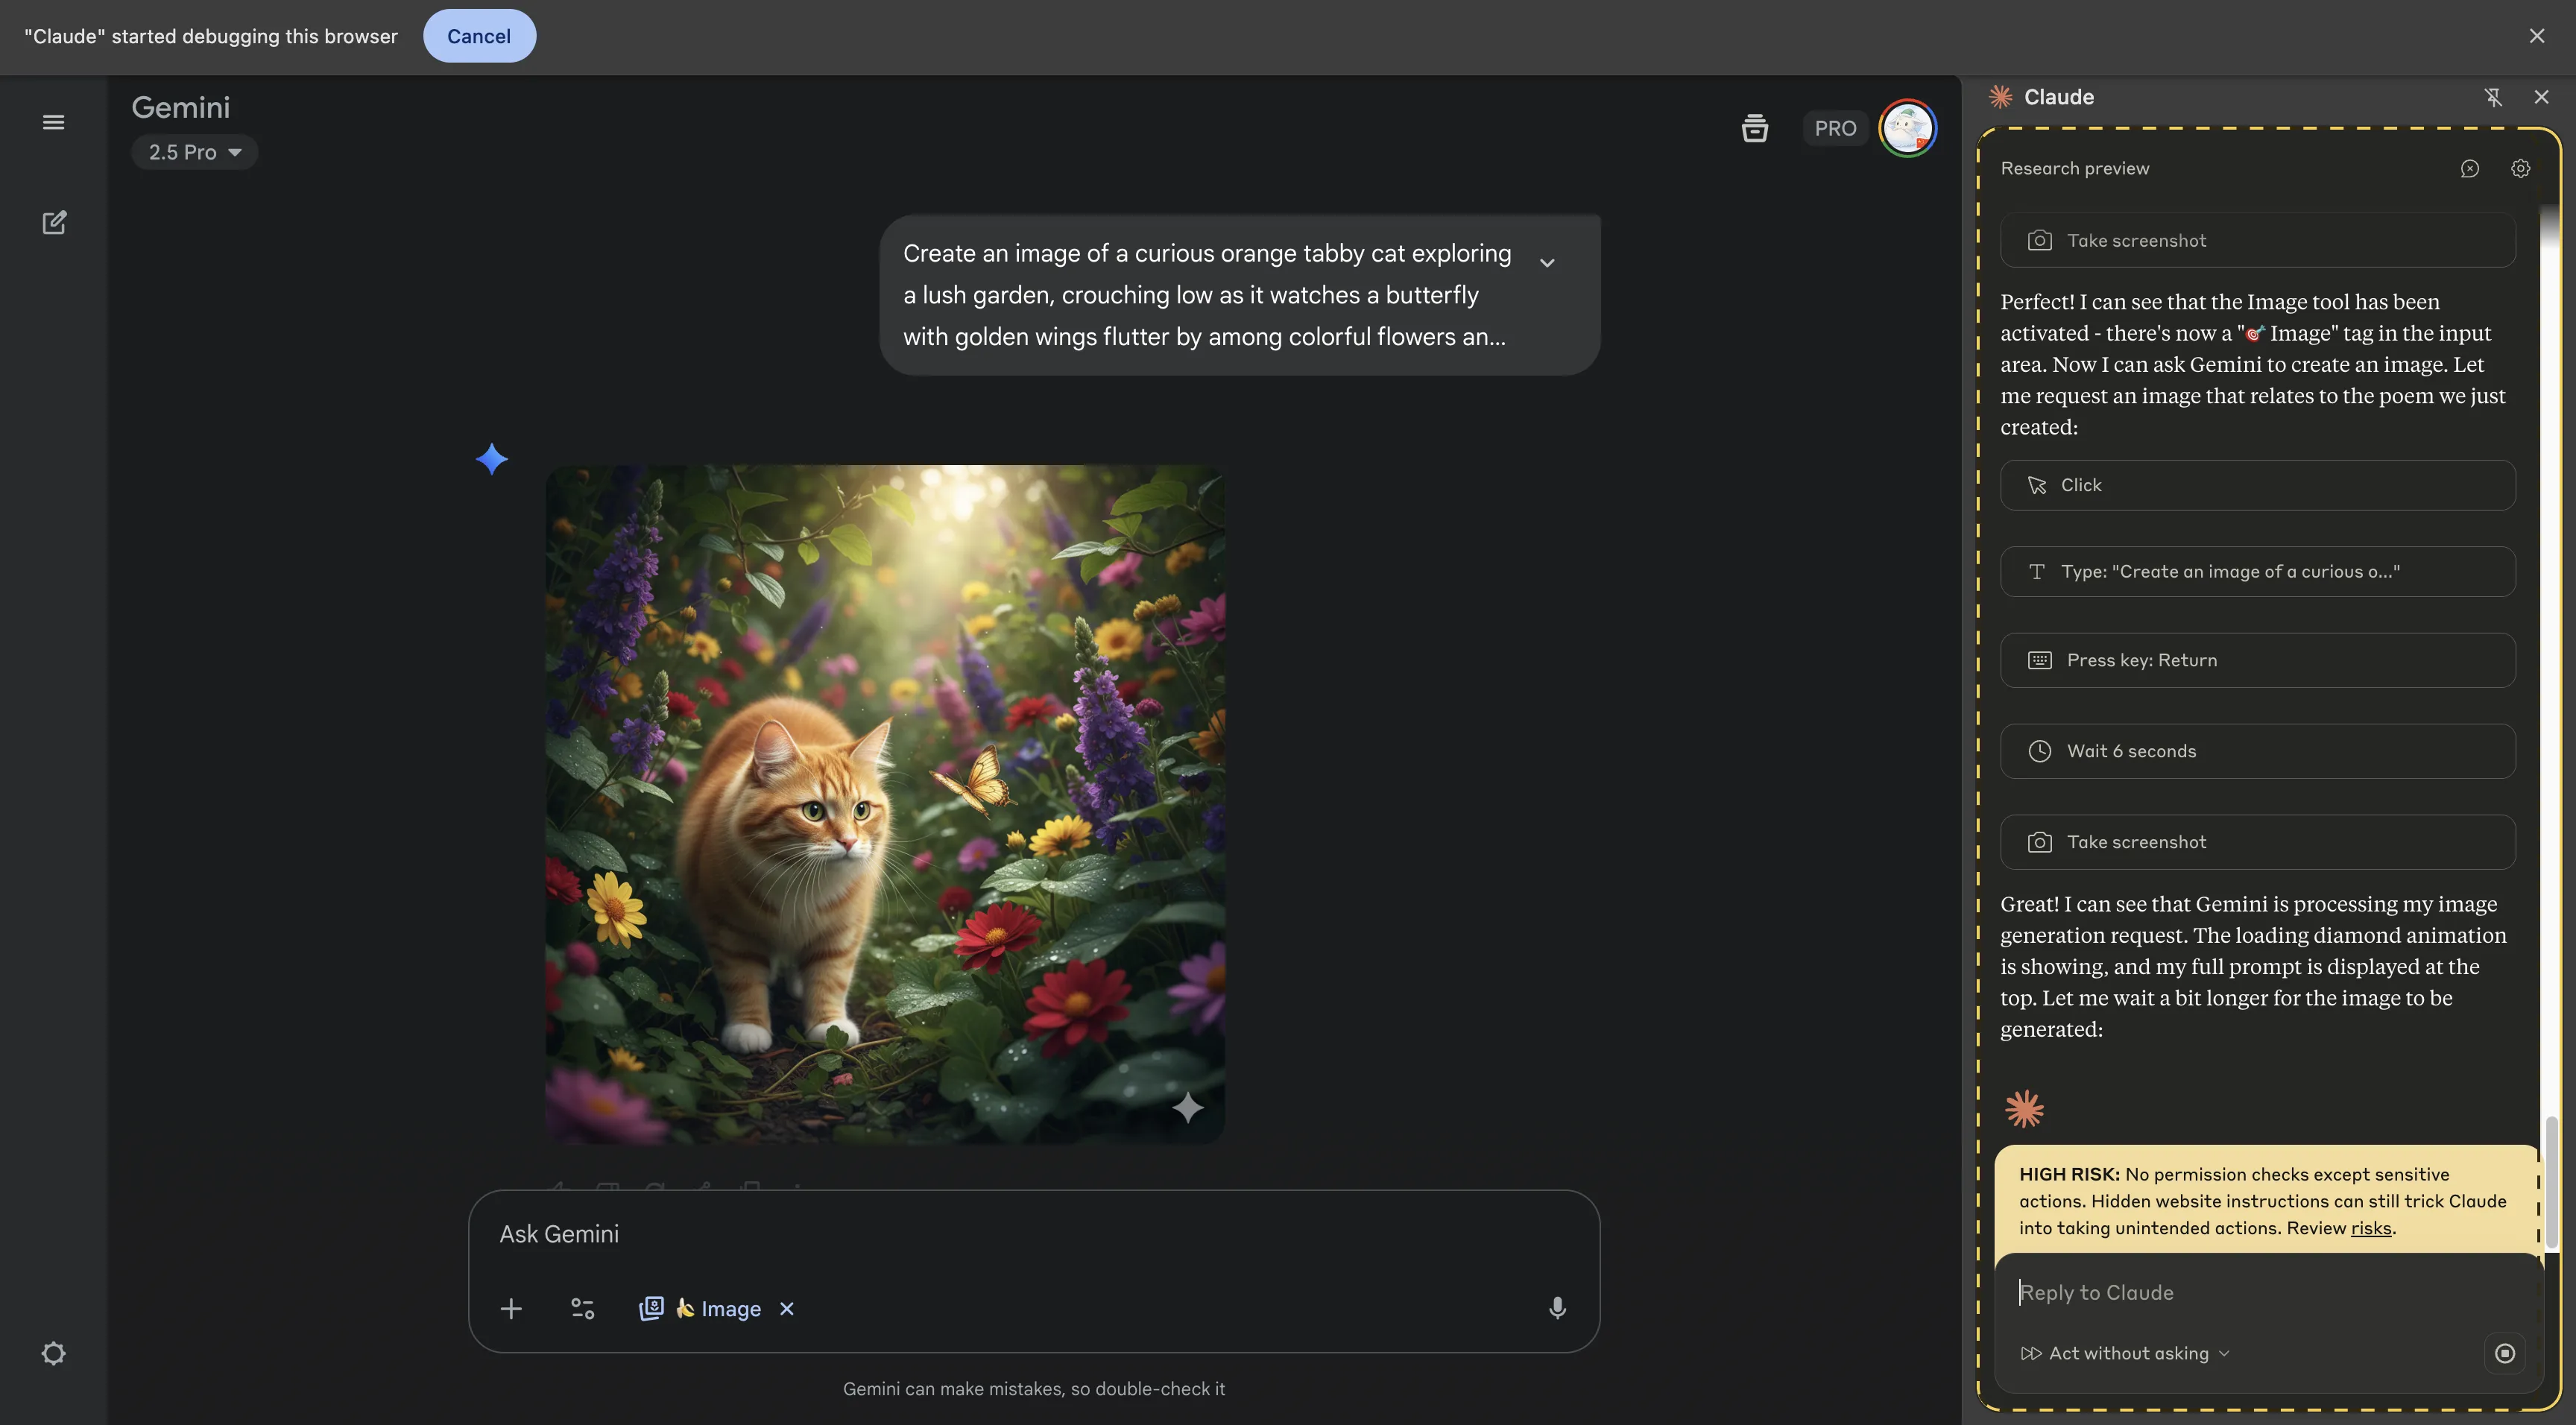This screenshot has height=1425, width=2576.
Task: Stop Claude with the stop button
Action: click(2504, 1353)
